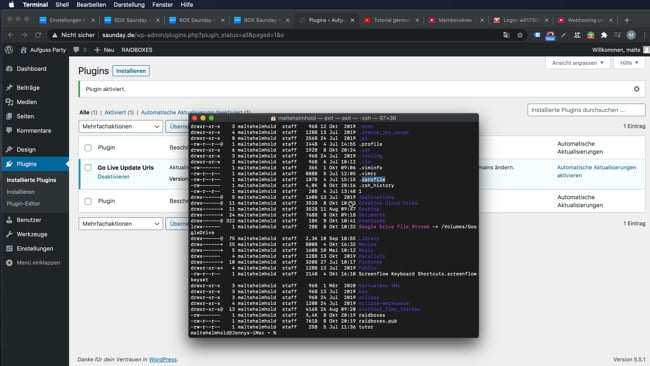Open the Dashboard in sidebar
650x366 pixels.
(x=32, y=69)
